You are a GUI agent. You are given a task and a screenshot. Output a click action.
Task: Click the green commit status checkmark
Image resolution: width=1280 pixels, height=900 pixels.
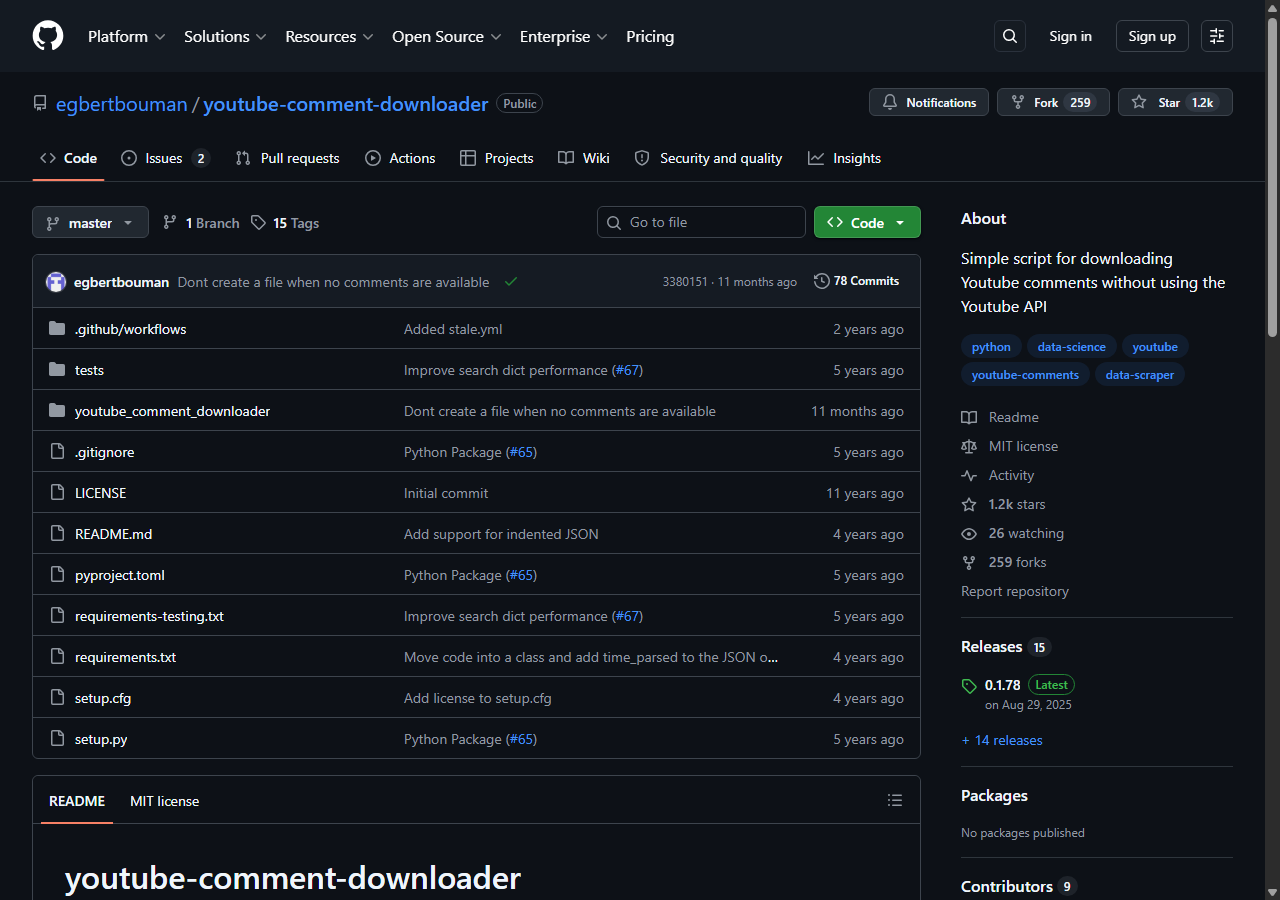pos(511,282)
